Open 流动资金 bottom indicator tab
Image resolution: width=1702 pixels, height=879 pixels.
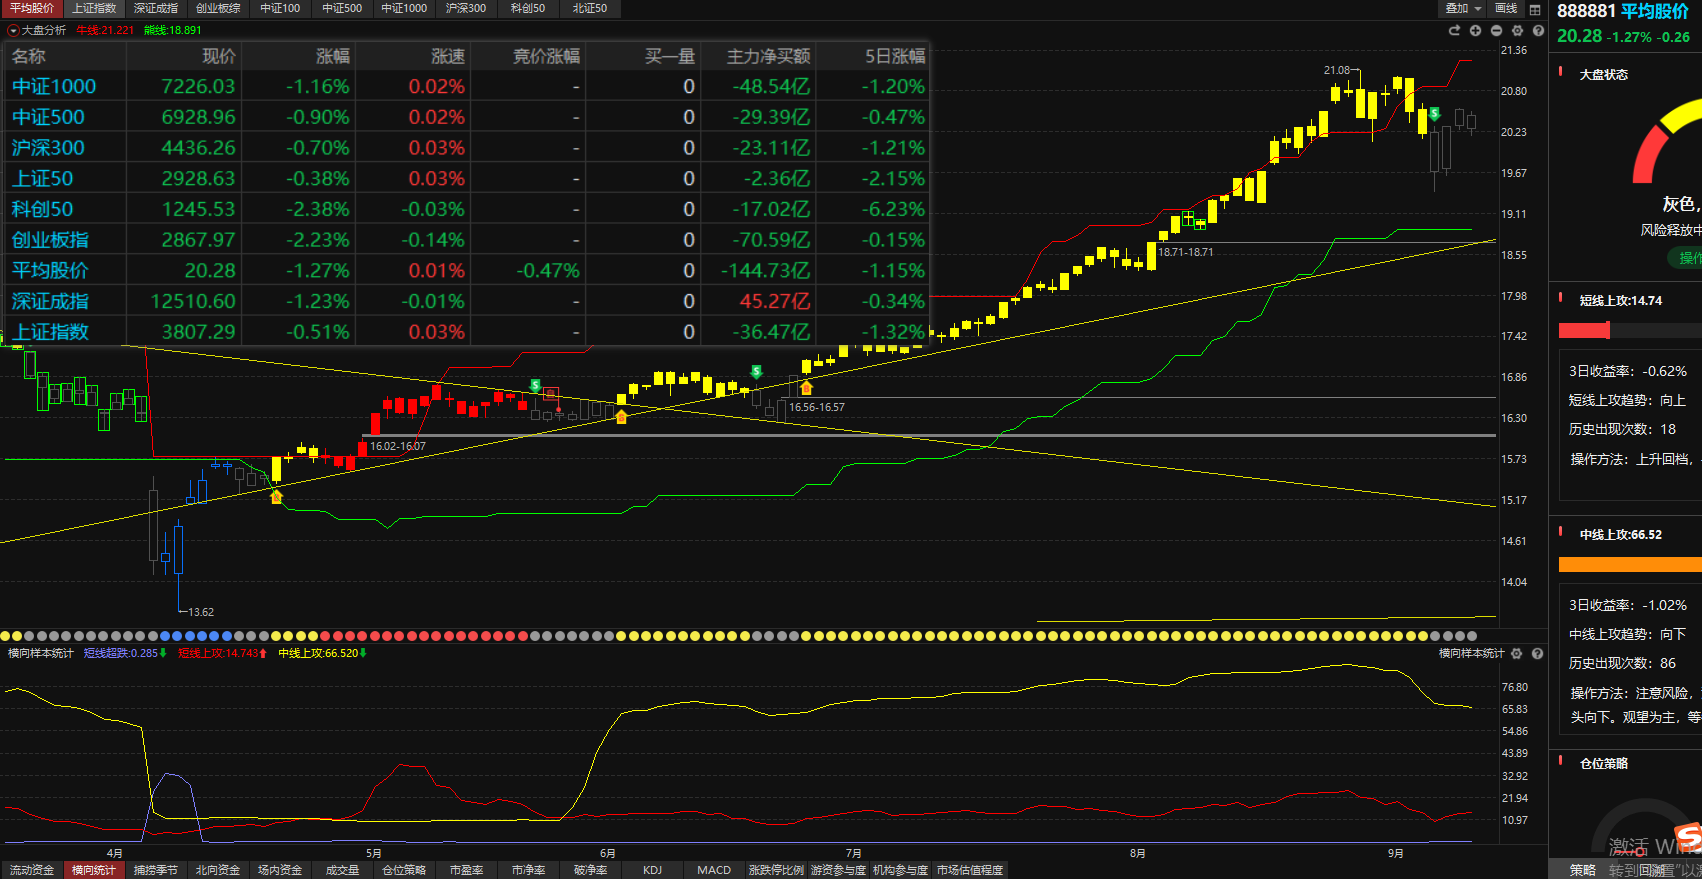[32, 870]
